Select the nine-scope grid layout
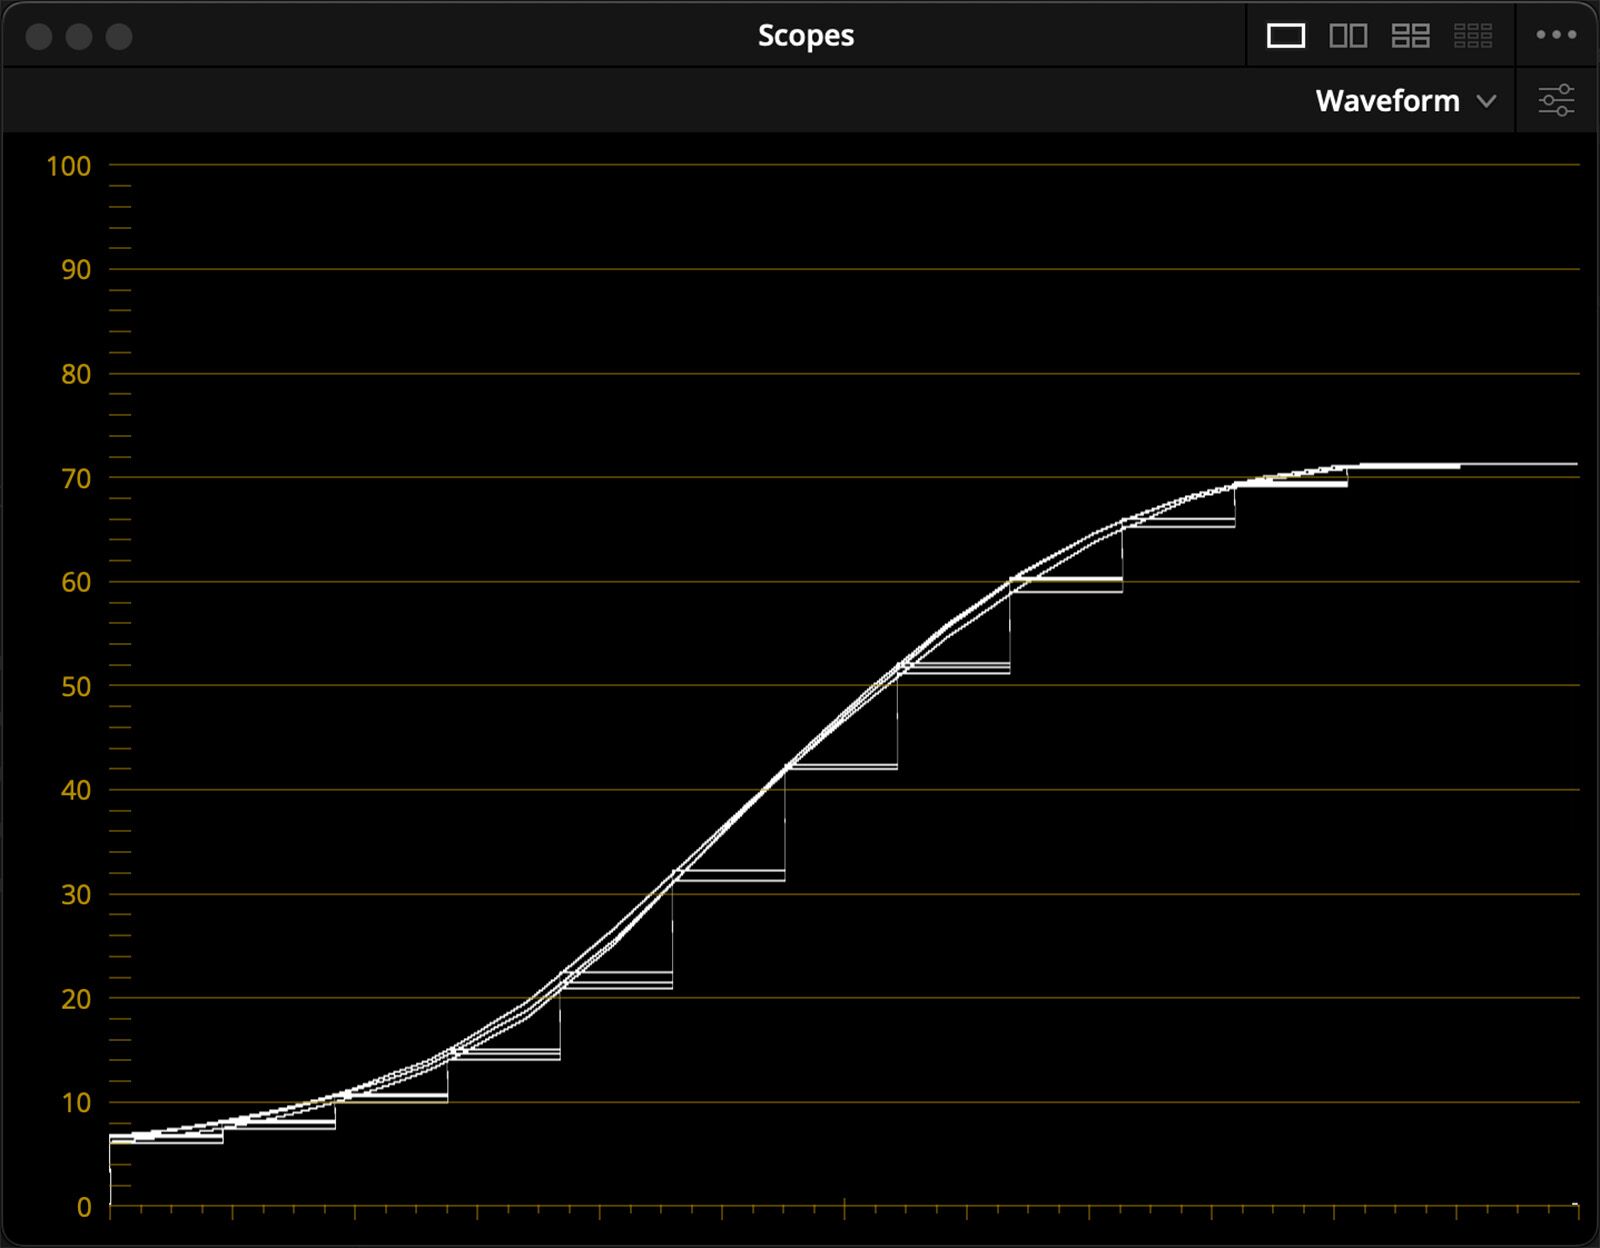Viewport: 1600px width, 1248px height. (x=1472, y=36)
